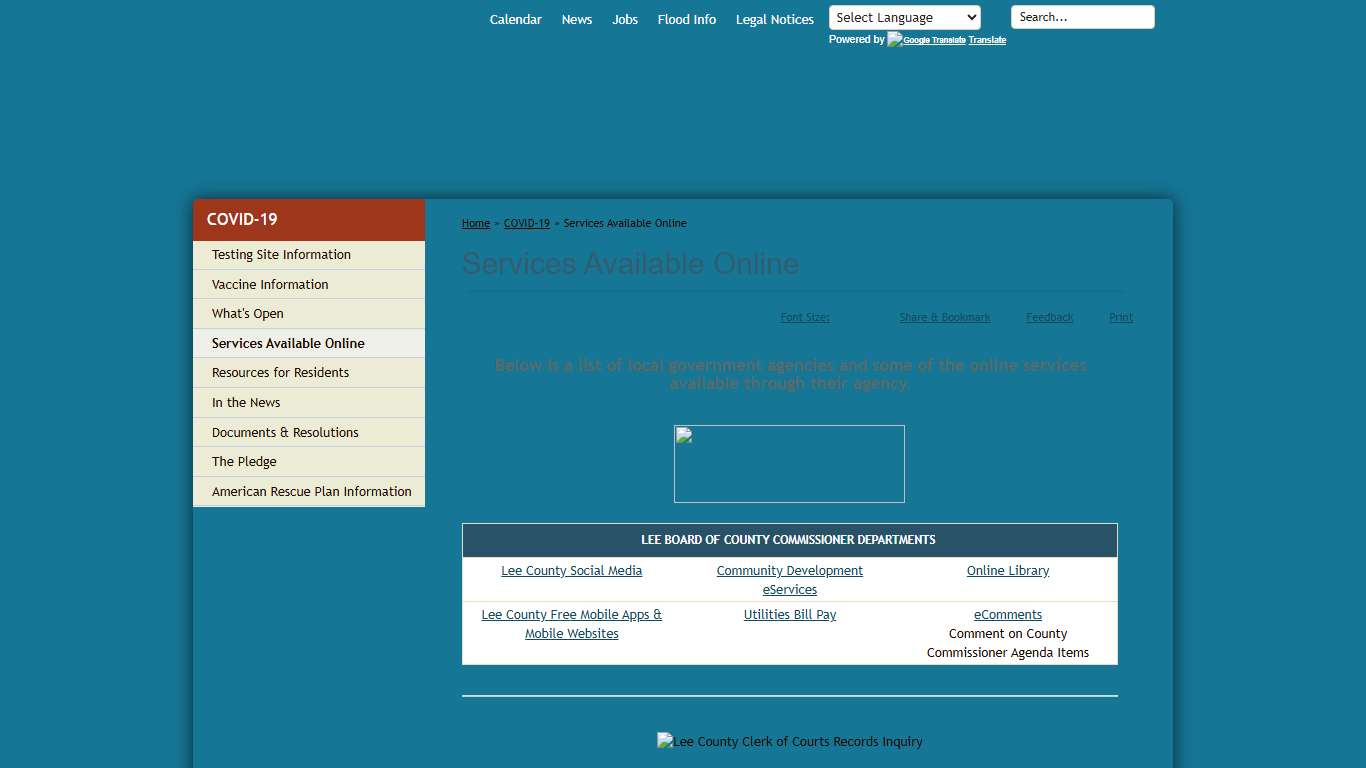Screen dimensions: 1366x768
Task: Open the Select Language dropdown
Action: click(903, 16)
